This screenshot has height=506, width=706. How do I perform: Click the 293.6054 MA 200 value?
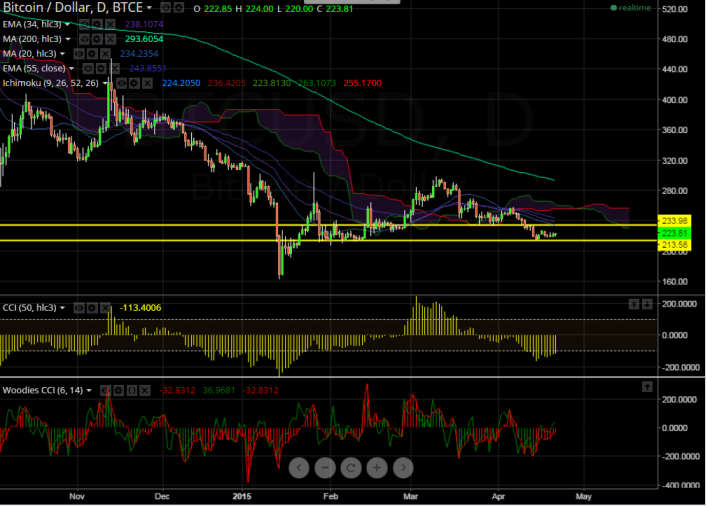[x=144, y=39]
